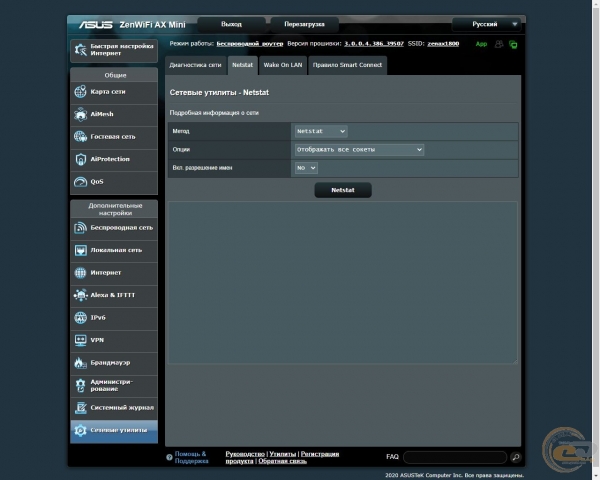
Task: Click the Администрирование gear icon
Action: pyautogui.click(x=80, y=385)
